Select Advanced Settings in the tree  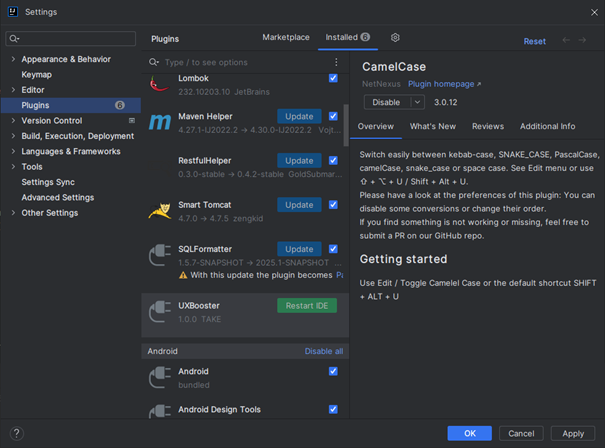point(57,198)
